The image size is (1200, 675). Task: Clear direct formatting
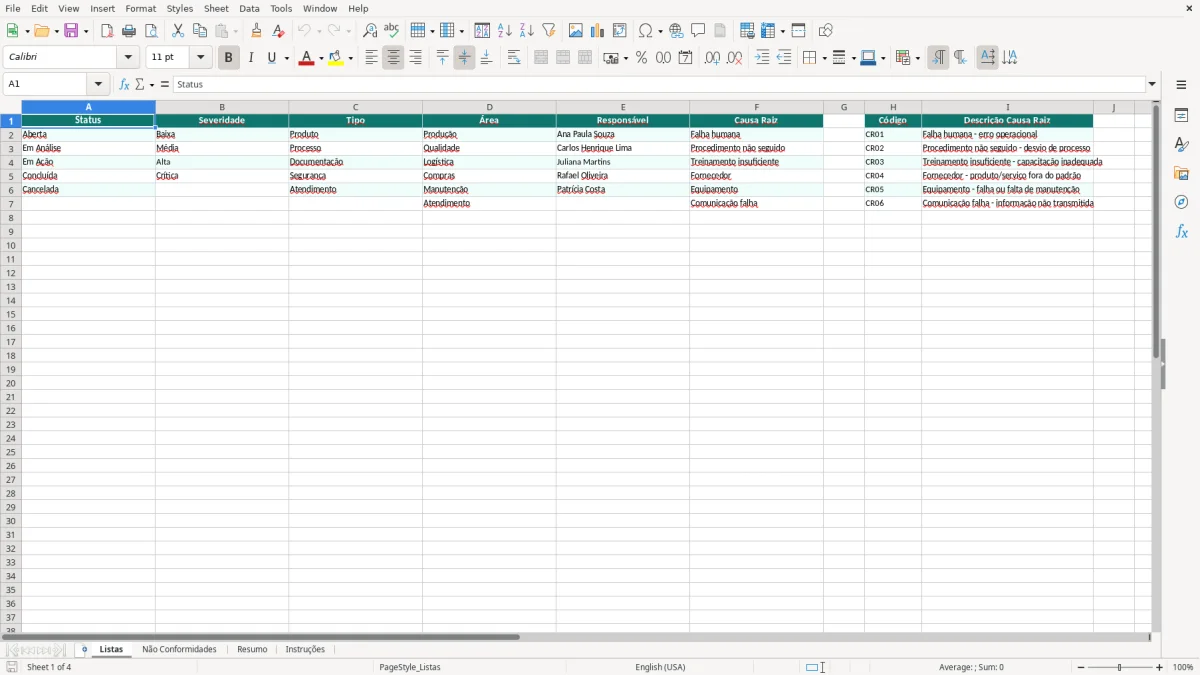point(278,31)
